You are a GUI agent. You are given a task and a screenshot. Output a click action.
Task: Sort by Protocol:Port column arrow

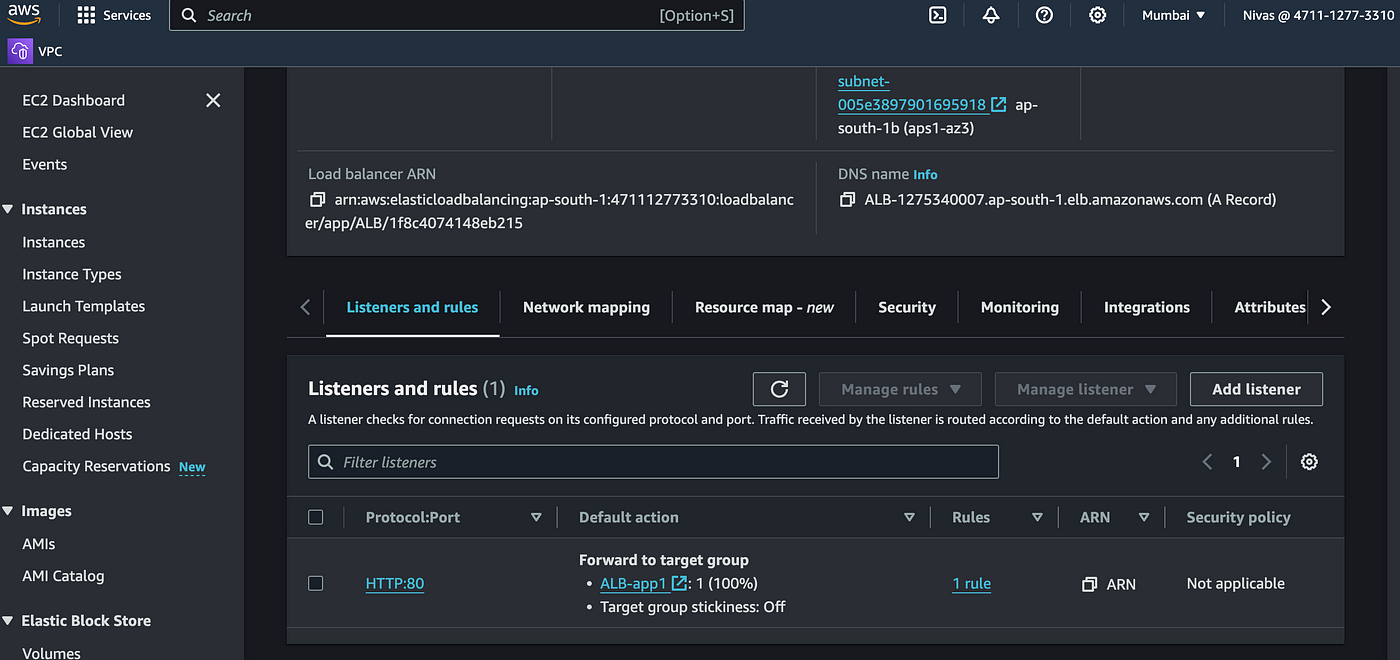[536, 517]
